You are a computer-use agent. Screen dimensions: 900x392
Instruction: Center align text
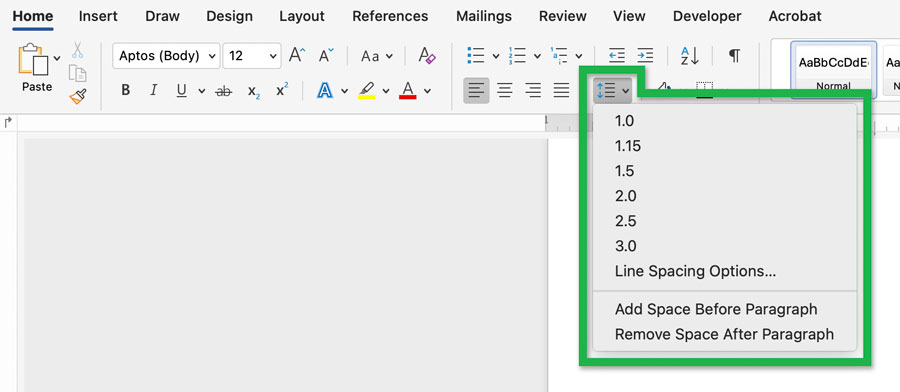505,91
